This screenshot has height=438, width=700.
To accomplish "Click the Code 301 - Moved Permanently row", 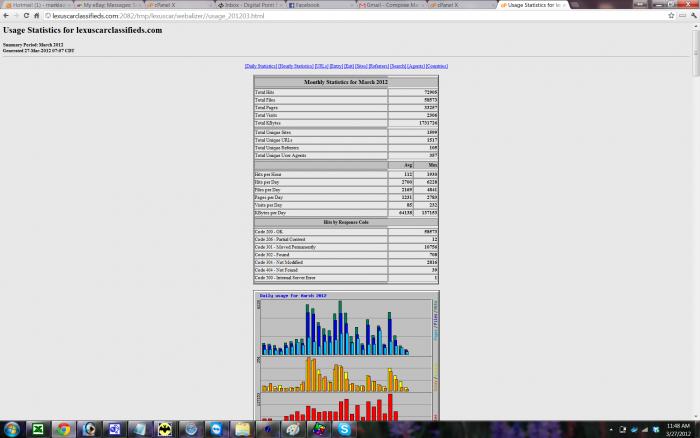I will pyautogui.click(x=346, y=247).
